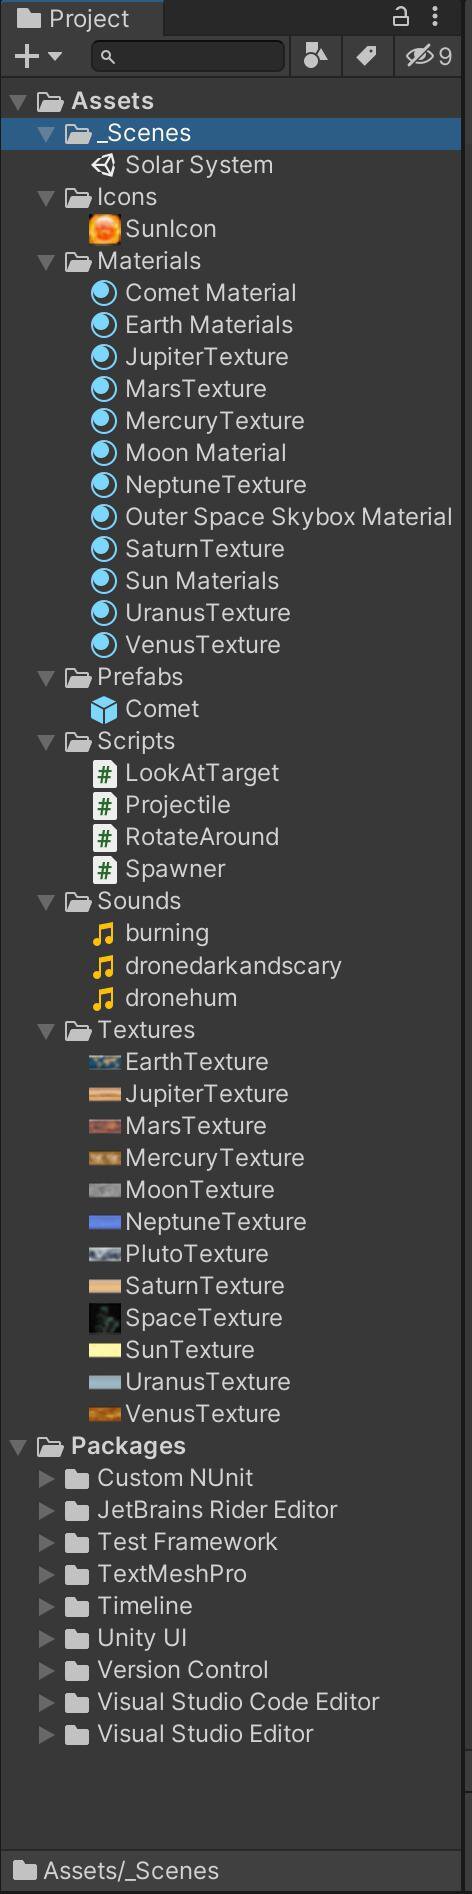Image resolution: width=472 pixels, height=1894 pixels.
Task: Toggle the Project panel lock icon
Action: pos(400,17)
